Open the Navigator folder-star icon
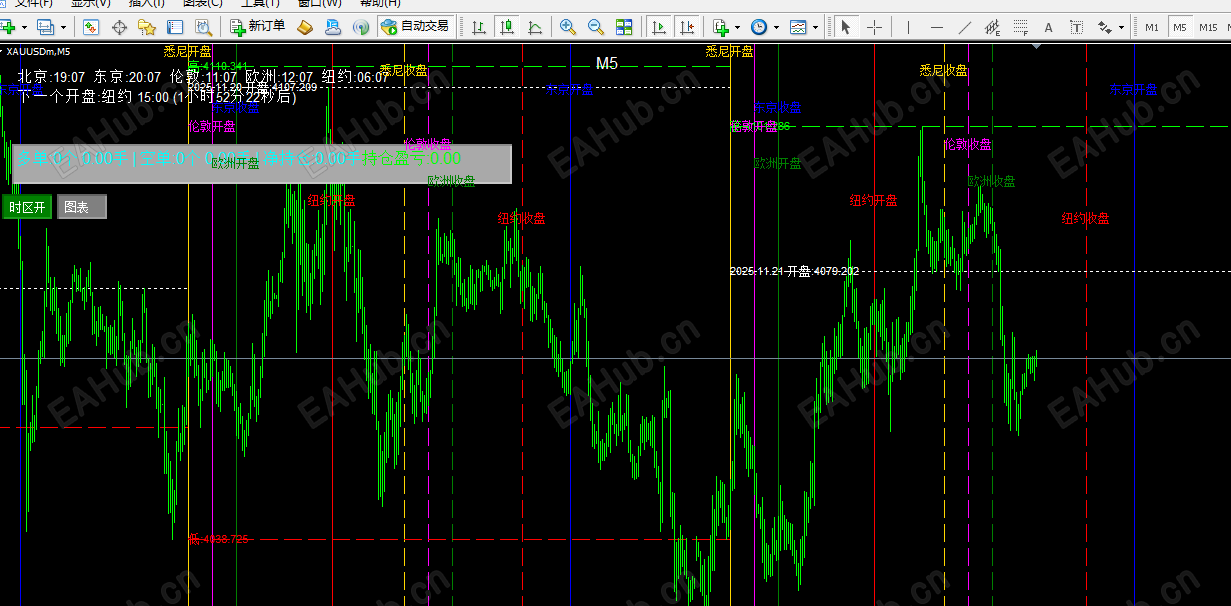Image resolution: width=1231 pixels, height=606 pixels. [x=147, y=27]
